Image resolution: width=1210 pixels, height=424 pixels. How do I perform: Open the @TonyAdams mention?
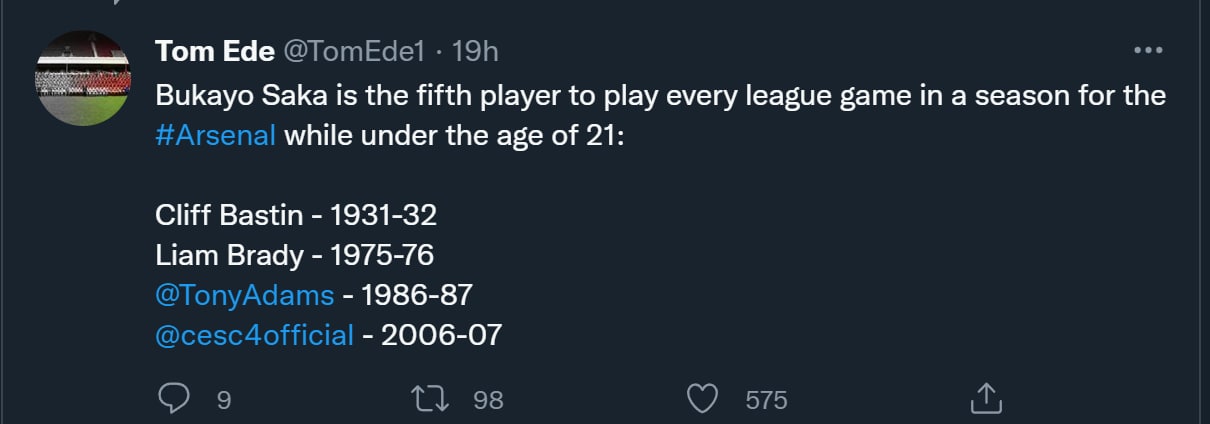tap(245, 294)
